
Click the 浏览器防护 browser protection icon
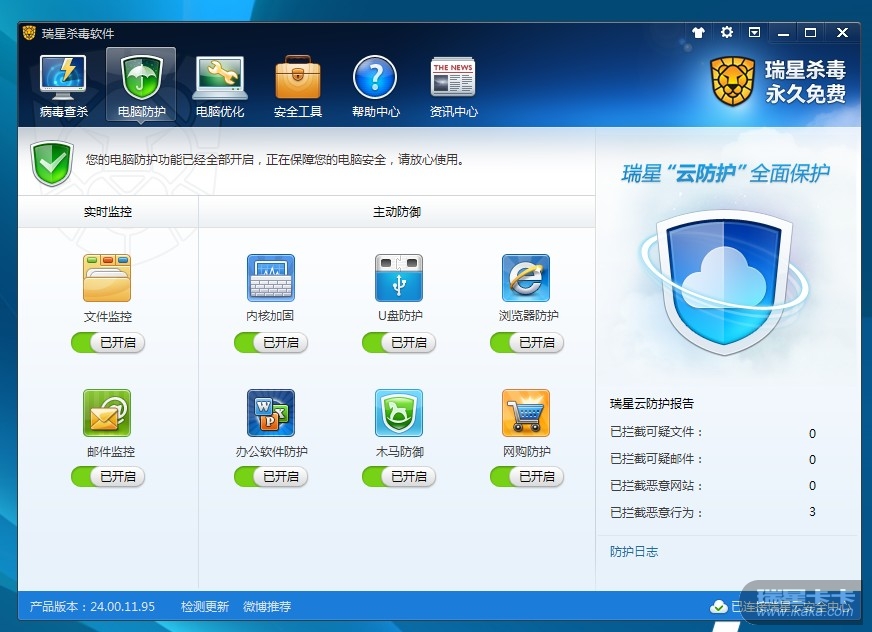point(526,278)
